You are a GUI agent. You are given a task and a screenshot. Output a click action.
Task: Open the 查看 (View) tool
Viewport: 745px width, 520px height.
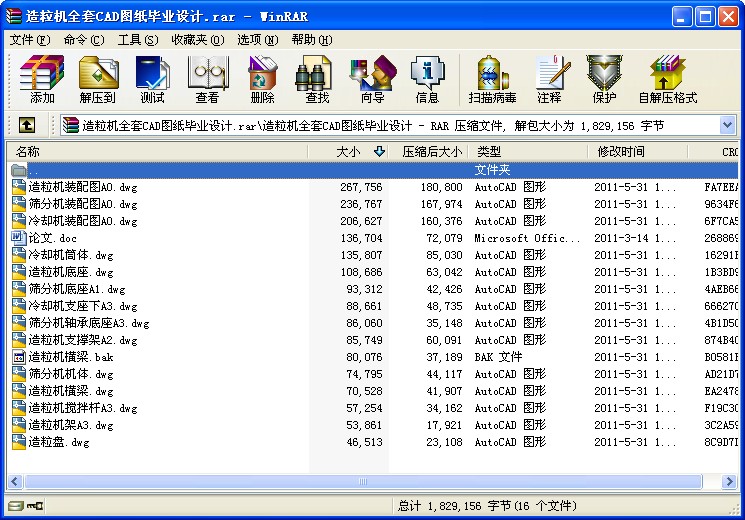click(208, 79)
